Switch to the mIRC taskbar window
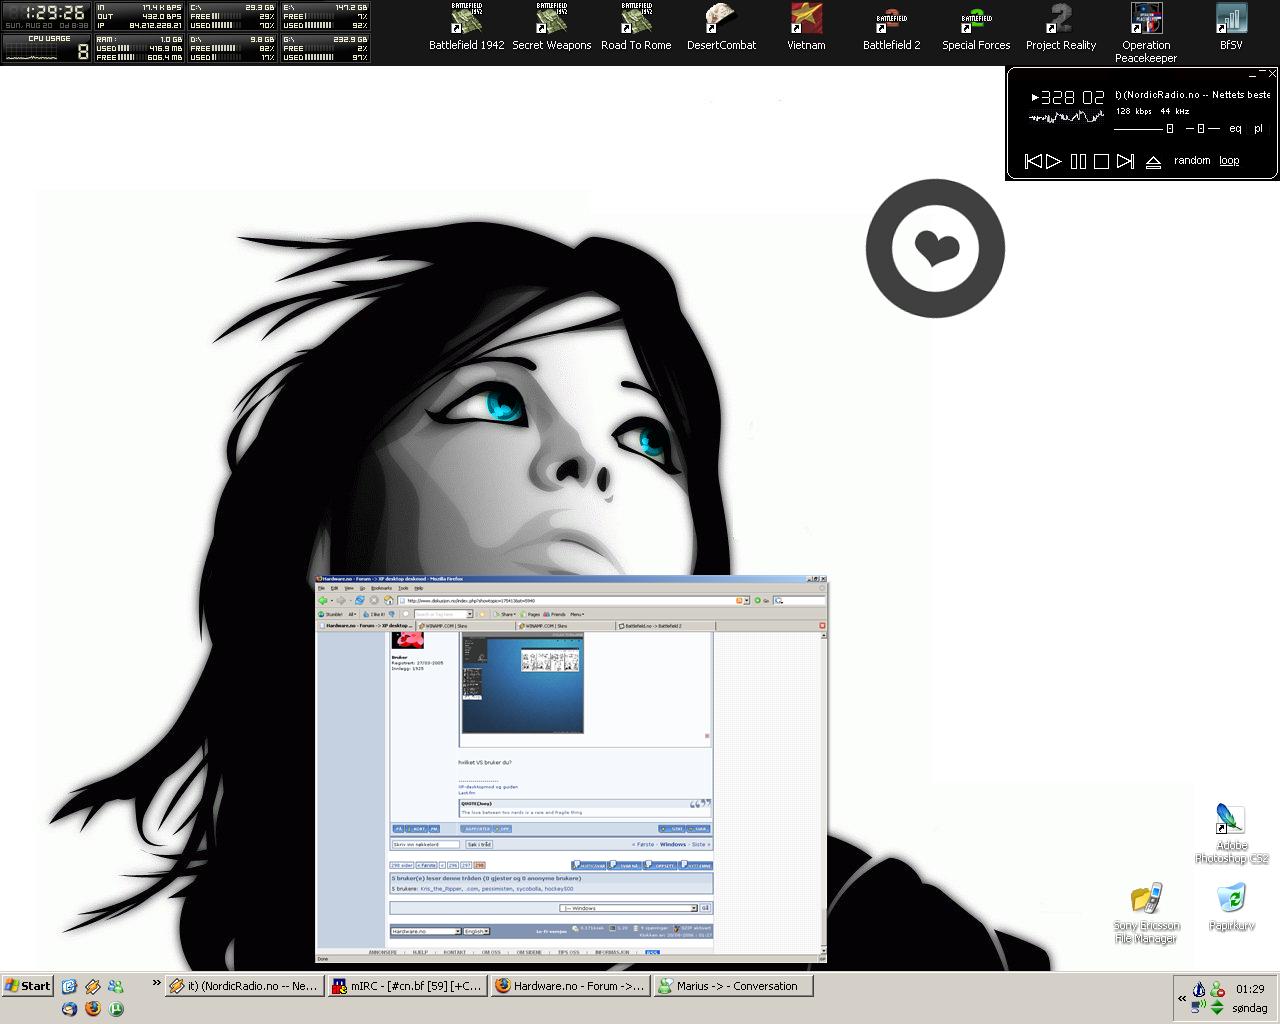Viewport: 1280px width, 1024px height. [x=407, y=986]
